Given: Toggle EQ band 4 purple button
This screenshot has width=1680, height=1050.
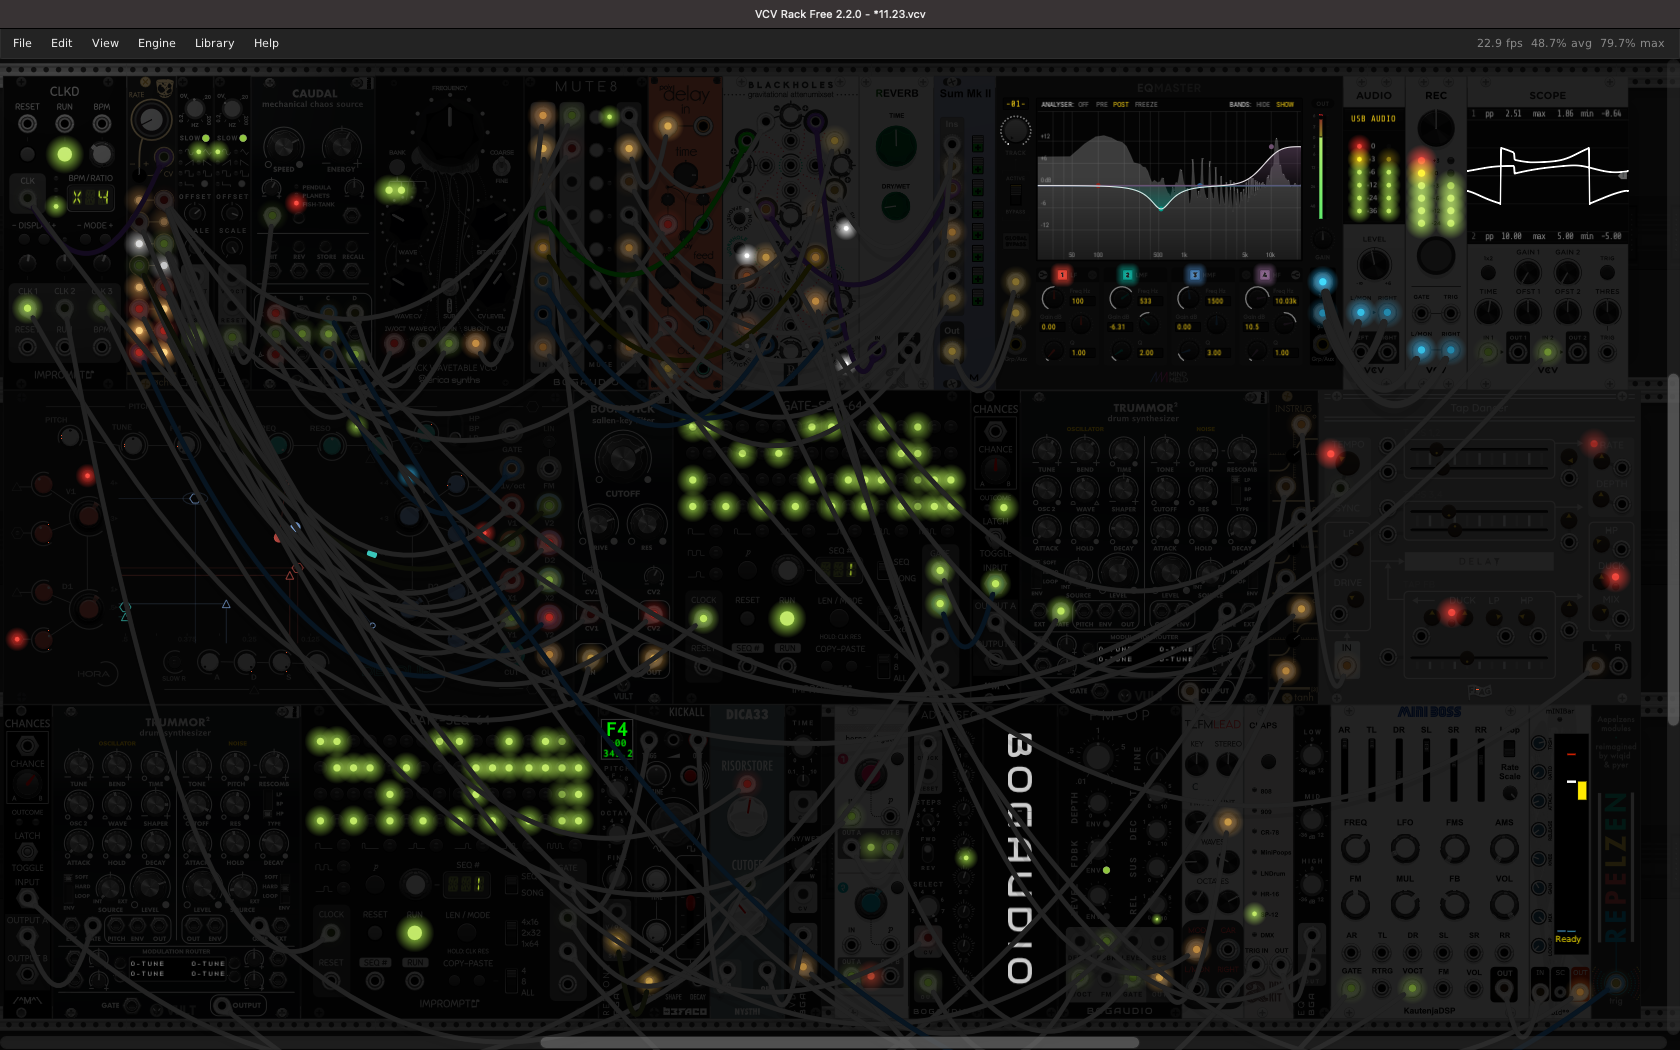Looking at the screenshot, I should (x=1264, y=275).
